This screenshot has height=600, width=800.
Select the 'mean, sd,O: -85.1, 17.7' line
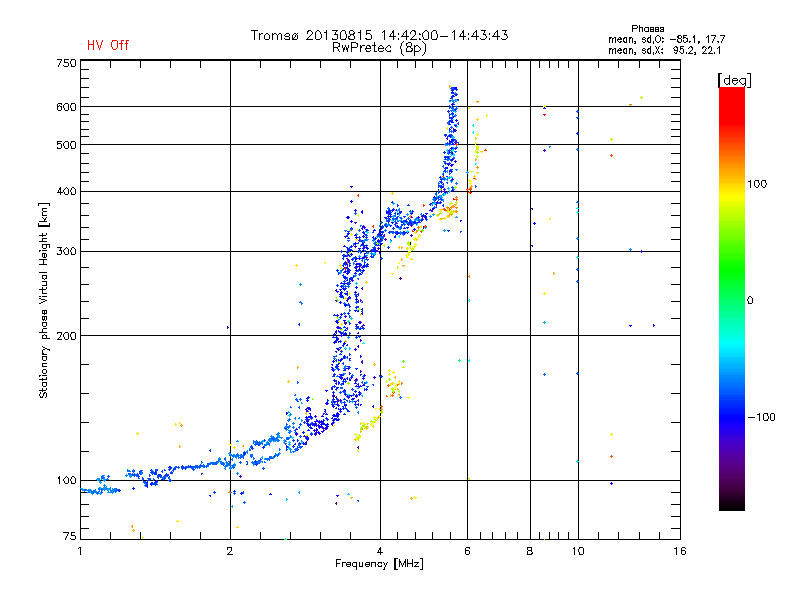point(666,39)
